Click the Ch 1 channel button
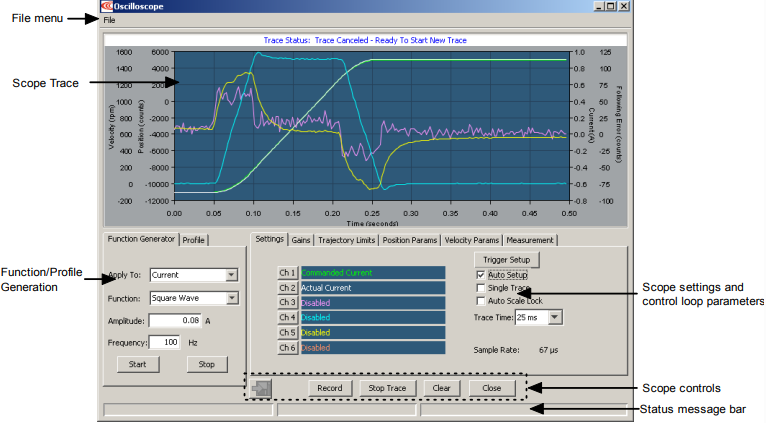Image resolution: width=766 pixels, height=423 pixels. [287, 273]
